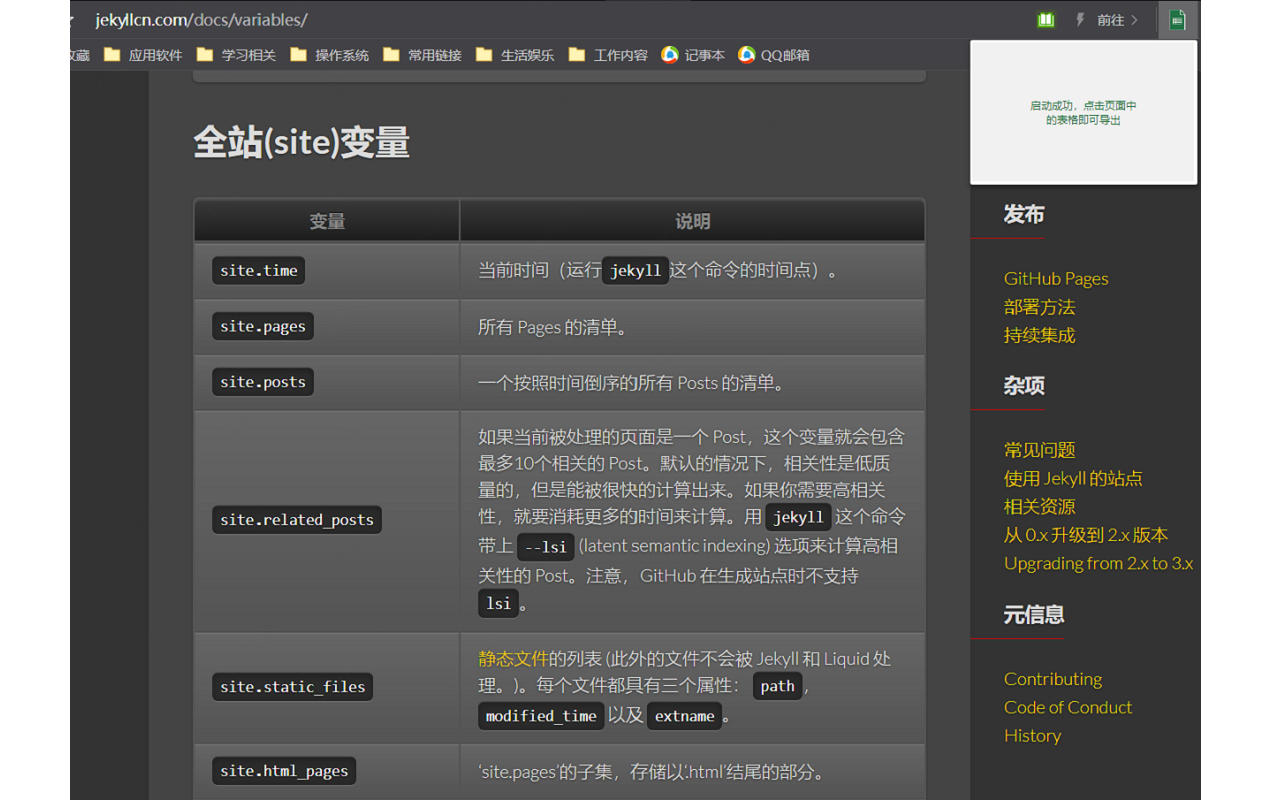Open the 静态文件 link in the table
The image size is (1280, 800).
pos(513,659)
